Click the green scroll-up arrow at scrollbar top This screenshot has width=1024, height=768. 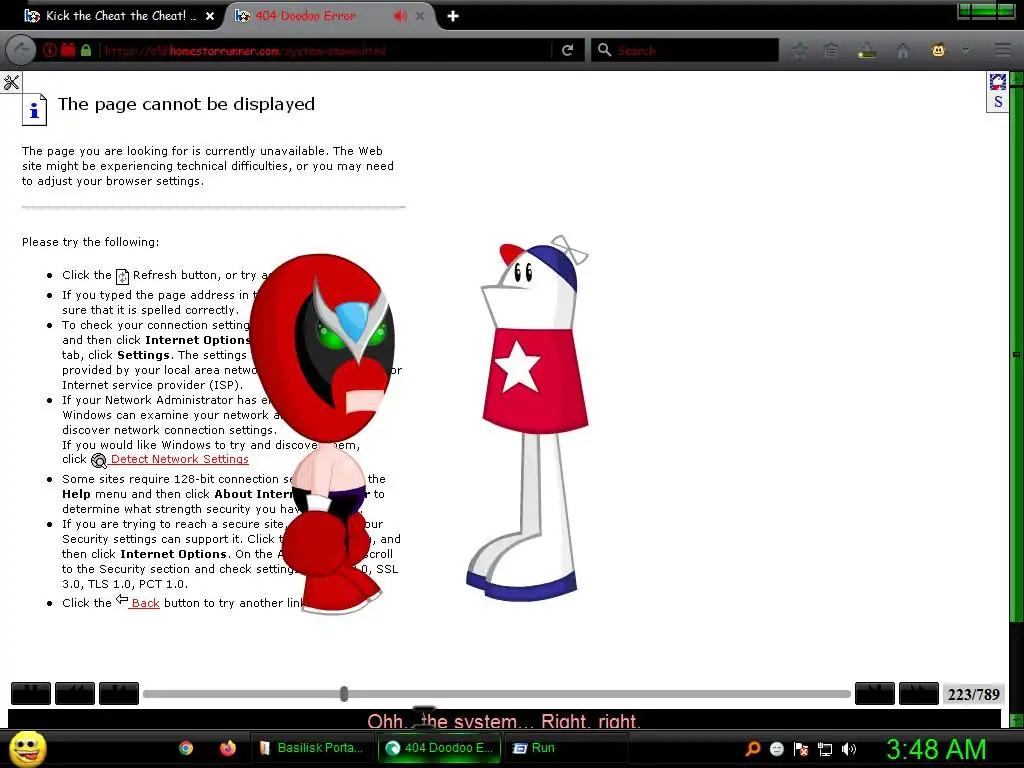1017,80
